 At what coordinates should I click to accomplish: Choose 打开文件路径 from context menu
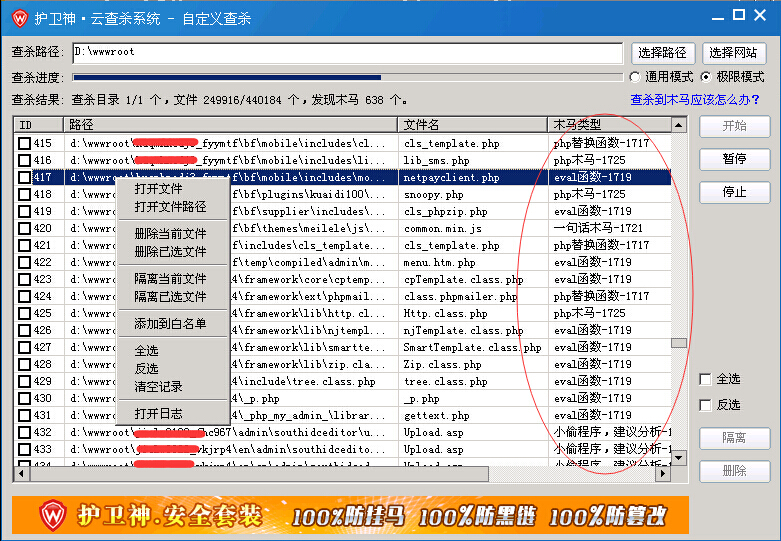(x=170, y=207)
